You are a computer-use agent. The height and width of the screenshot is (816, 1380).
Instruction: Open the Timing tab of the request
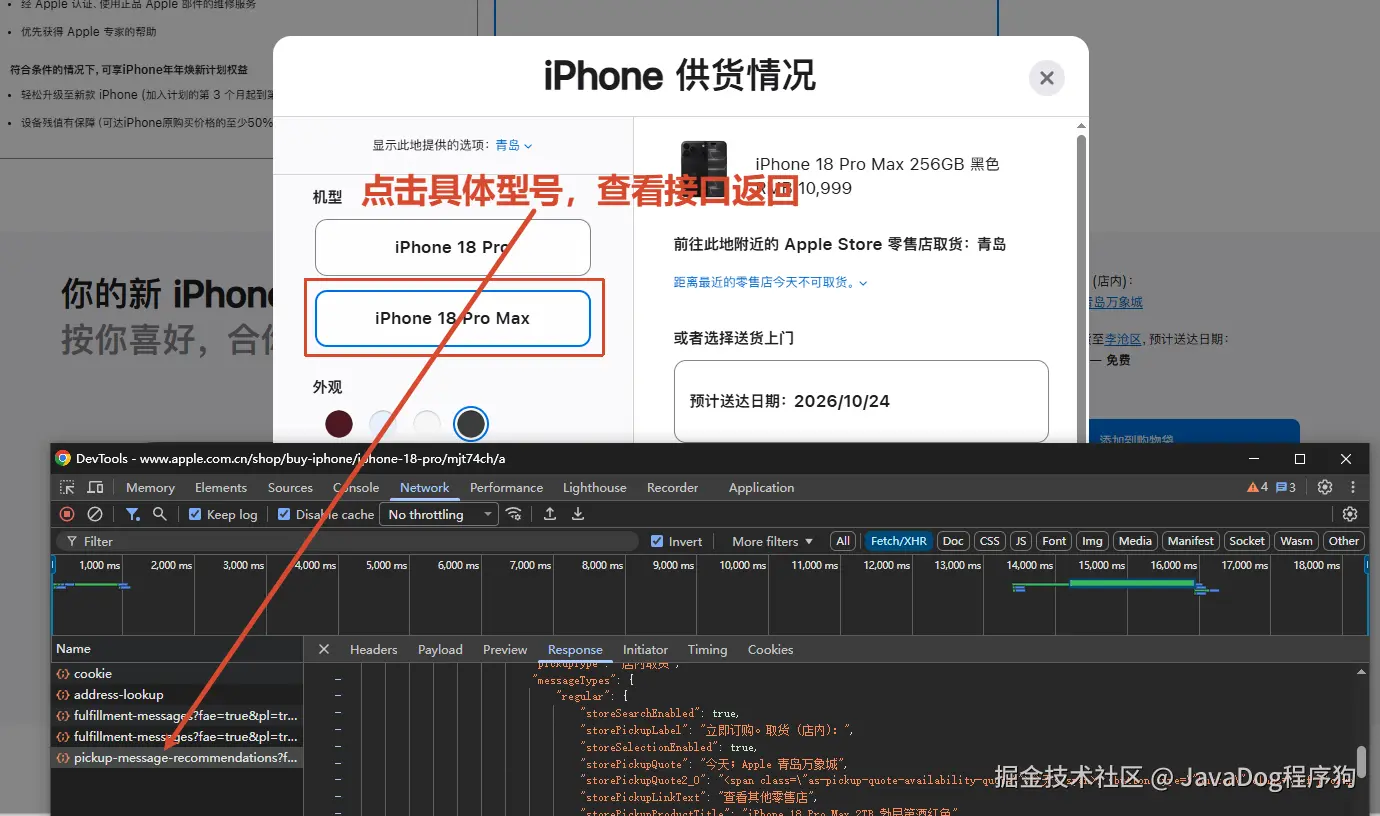coord(707,649)
